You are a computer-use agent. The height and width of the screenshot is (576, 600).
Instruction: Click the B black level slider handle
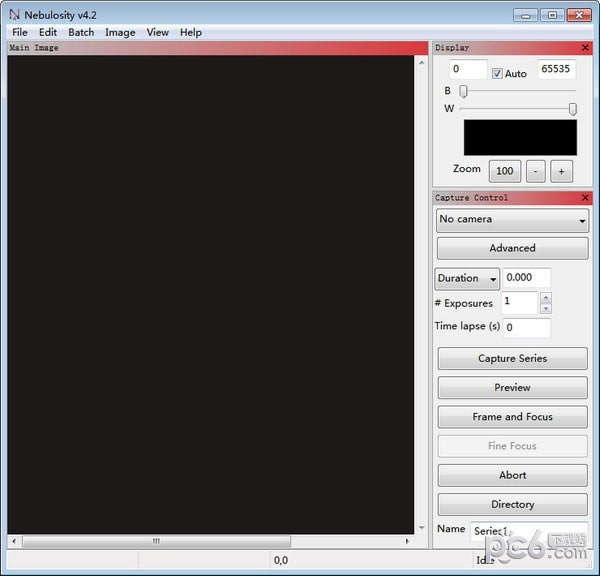coord(463,91)
